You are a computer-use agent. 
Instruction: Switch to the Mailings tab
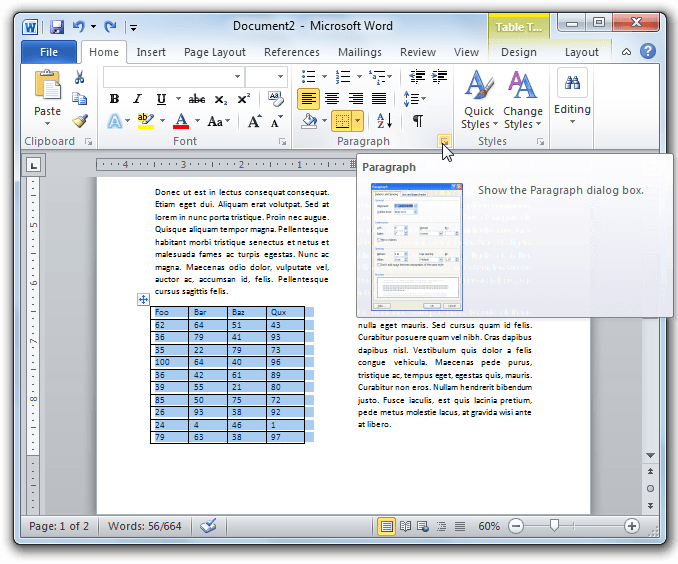(359, 52)
